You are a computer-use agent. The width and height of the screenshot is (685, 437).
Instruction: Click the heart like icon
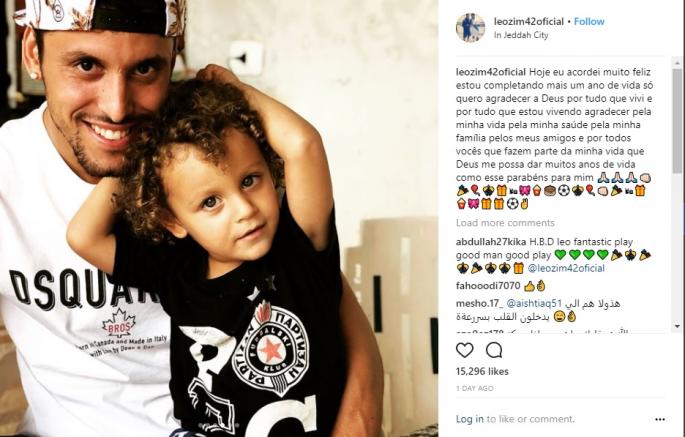(464, 350)
